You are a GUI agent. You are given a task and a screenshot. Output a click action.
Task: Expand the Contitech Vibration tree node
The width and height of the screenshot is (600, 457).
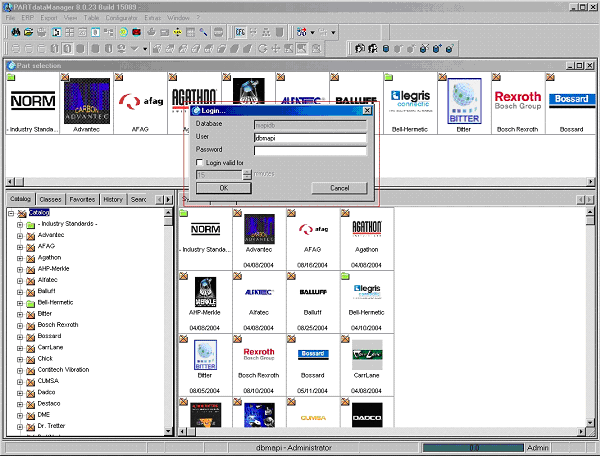point(20,371)
